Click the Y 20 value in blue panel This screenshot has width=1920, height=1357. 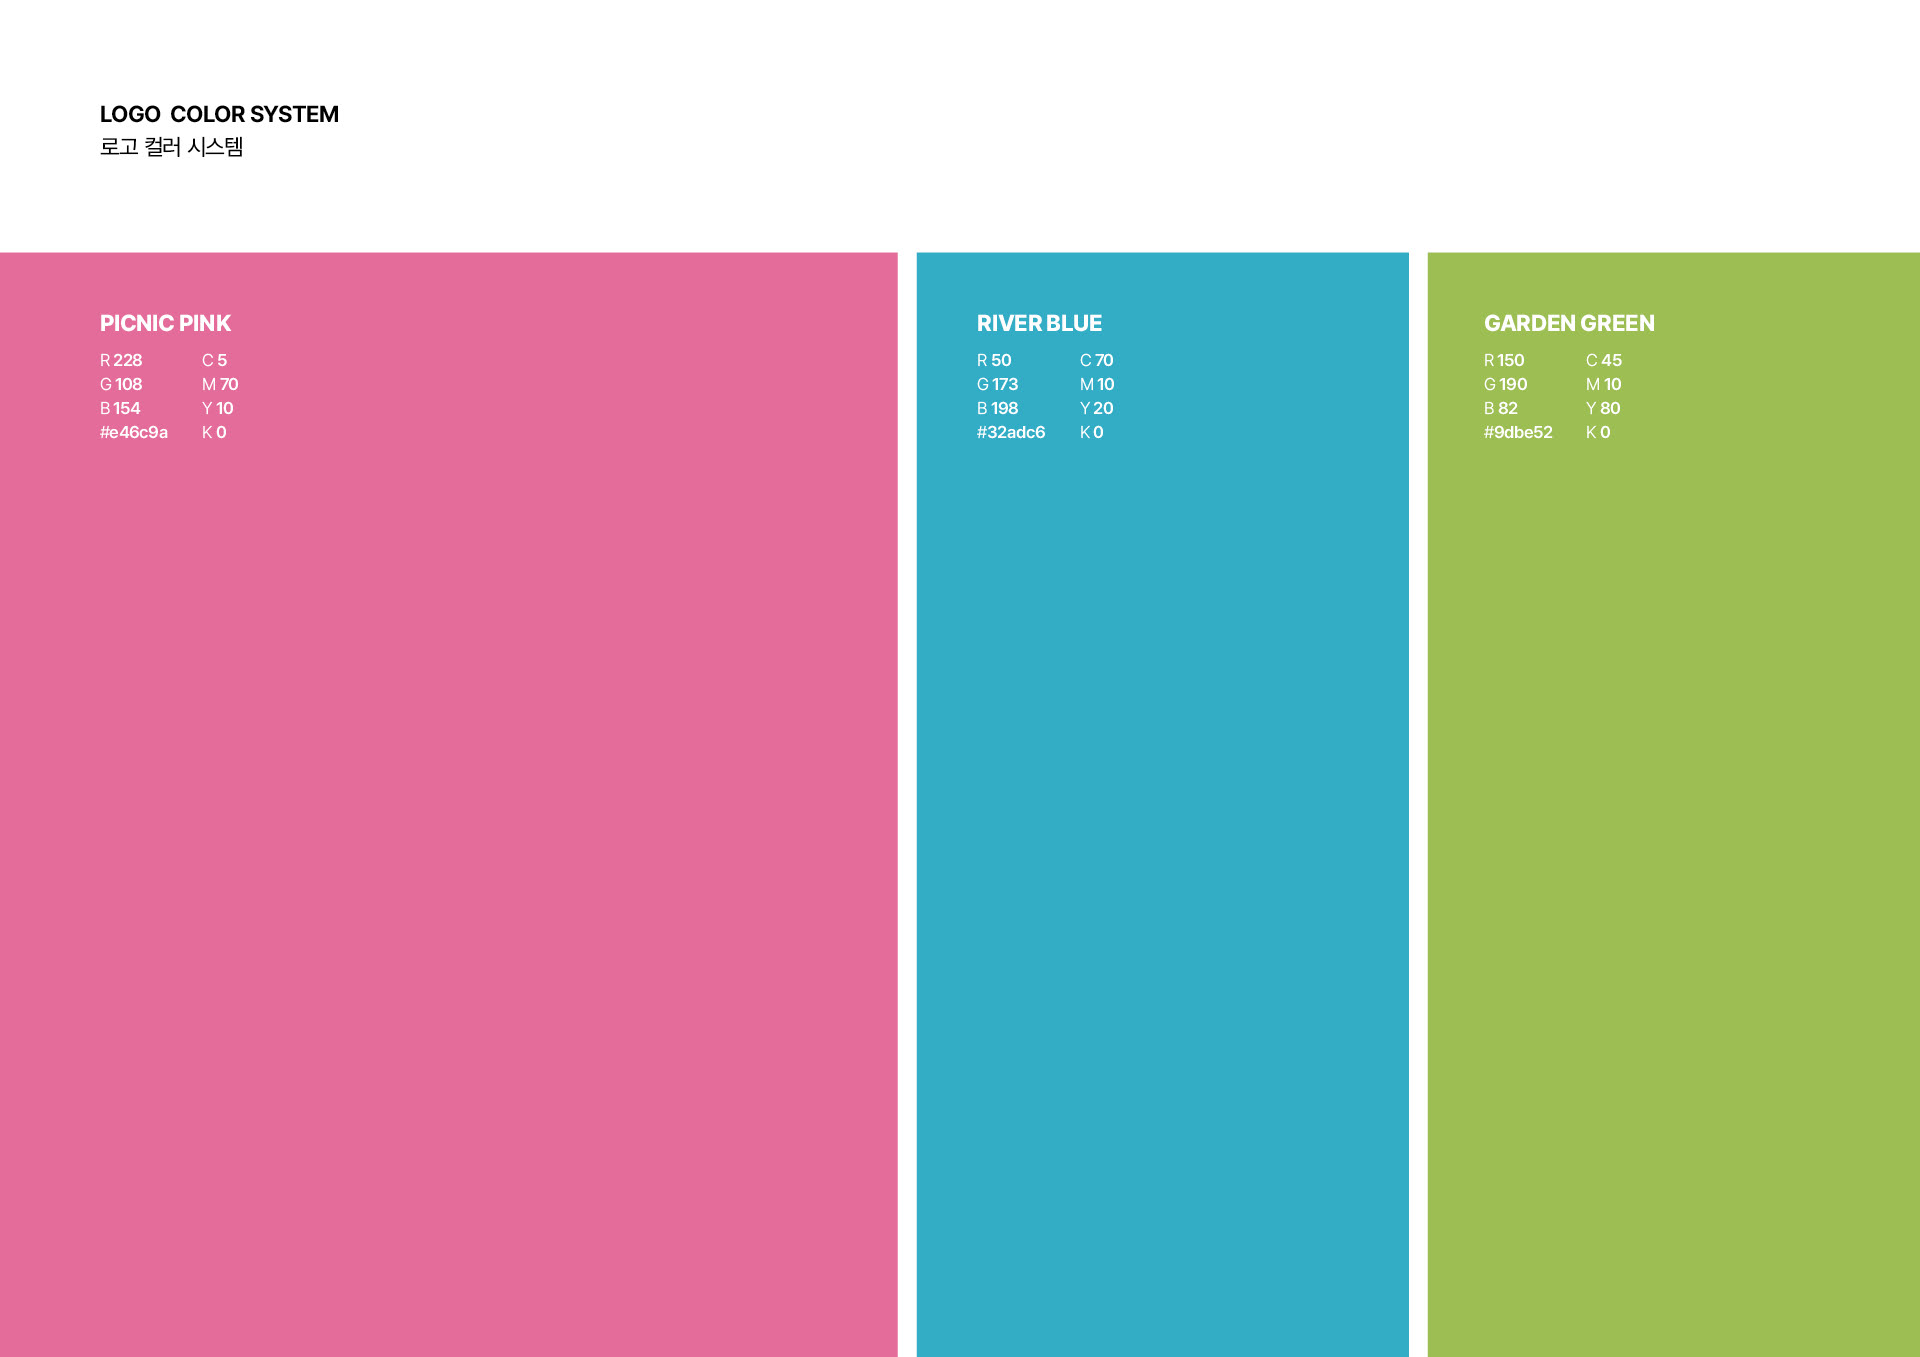pos(1096,408)
